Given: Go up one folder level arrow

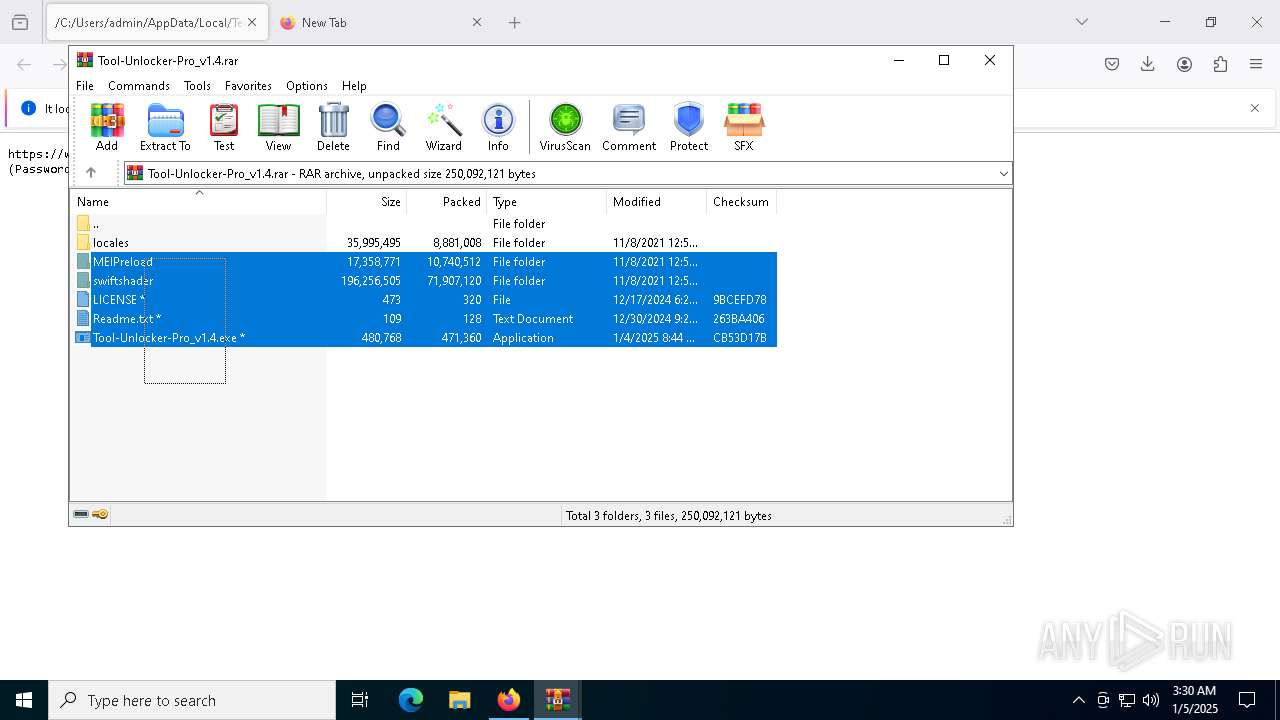Looking at the screenshot, I should 91,173.
